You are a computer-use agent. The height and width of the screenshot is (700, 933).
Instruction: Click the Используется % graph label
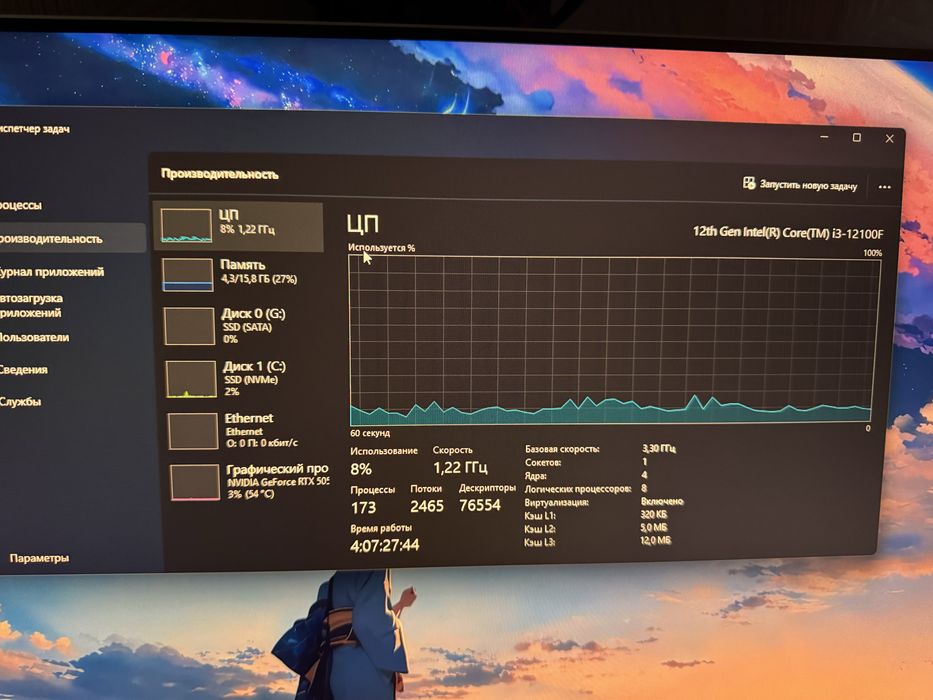pos(381,248)
